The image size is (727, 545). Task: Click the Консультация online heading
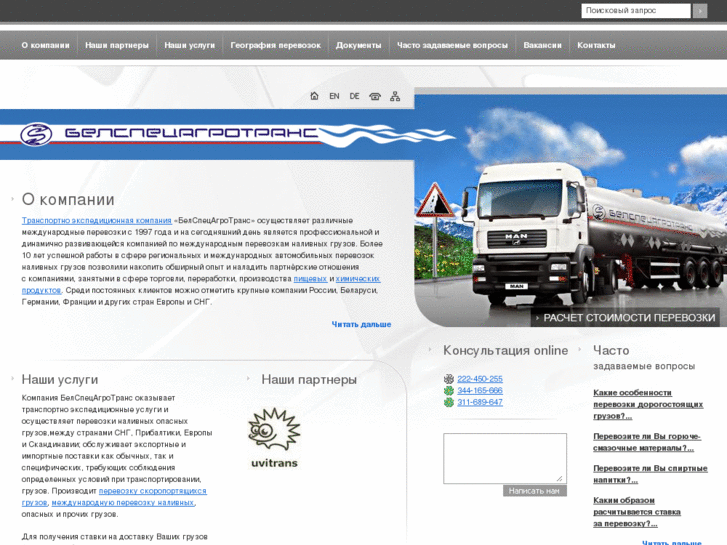[x=505, y=350]
